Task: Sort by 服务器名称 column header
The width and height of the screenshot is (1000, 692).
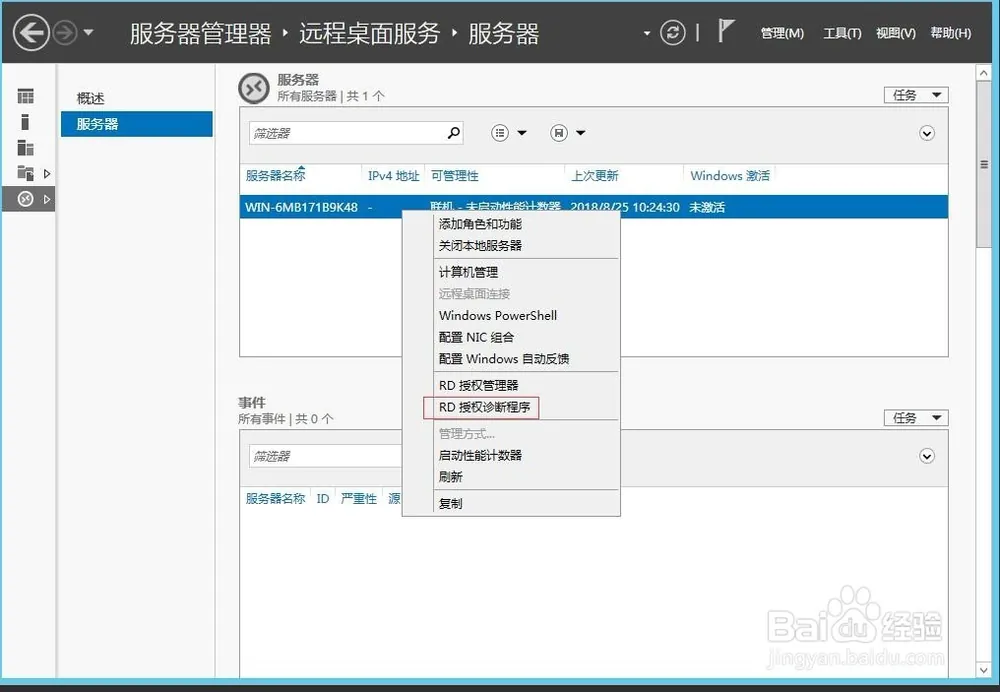Action: pyautogui.click(x=275, y=176)
